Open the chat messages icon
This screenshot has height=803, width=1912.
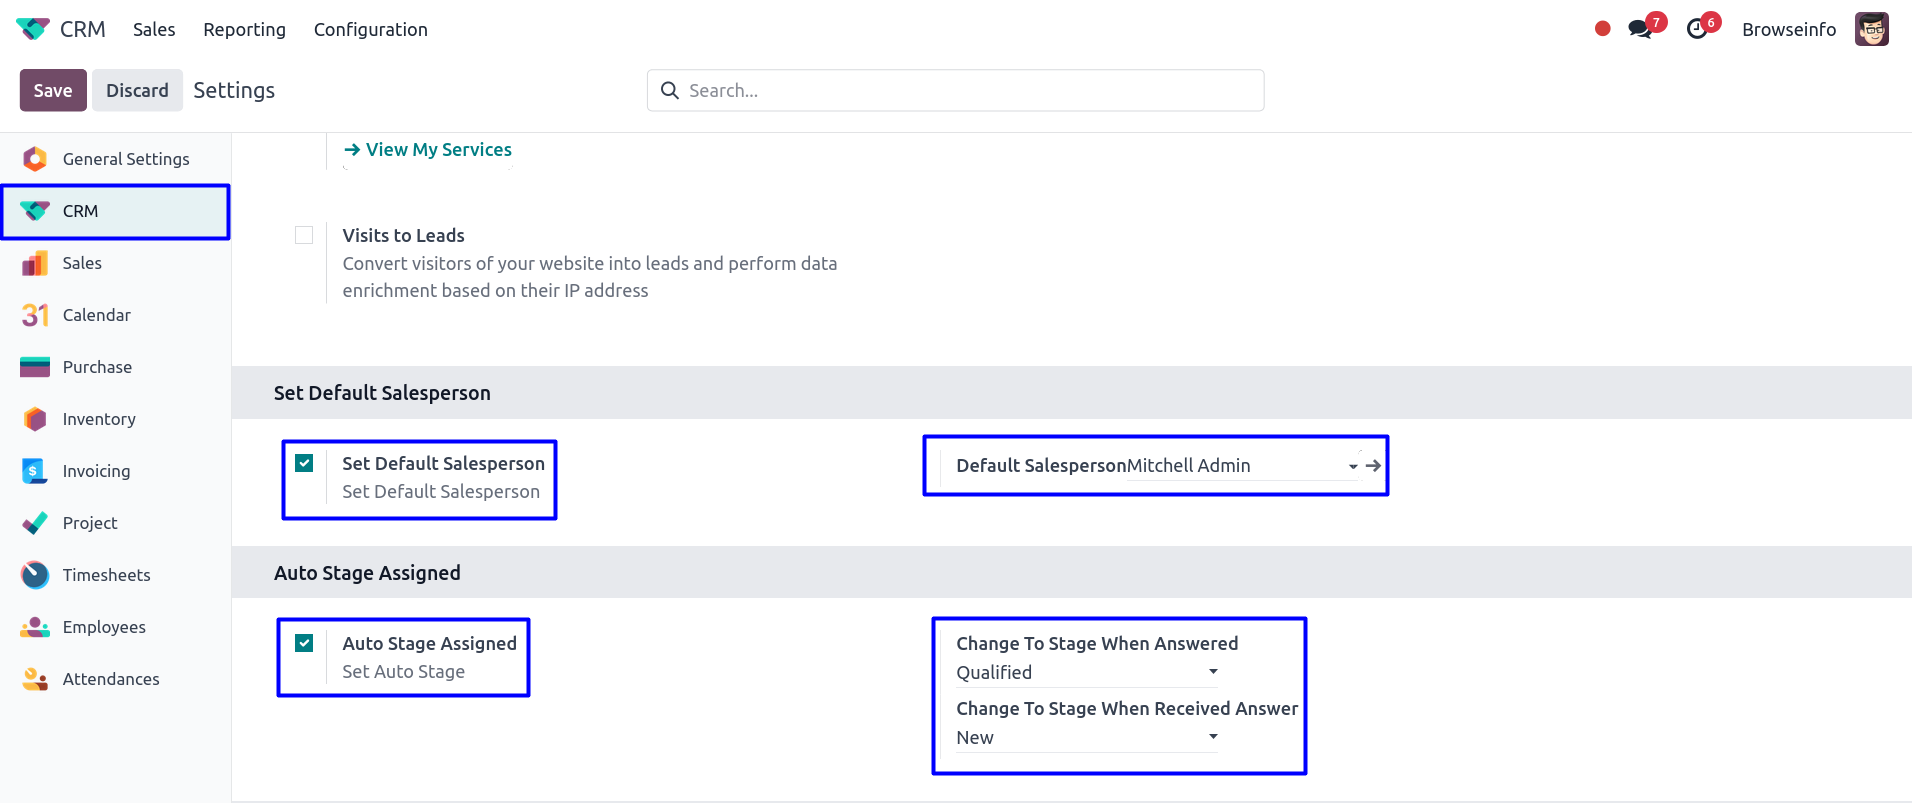1640,29
